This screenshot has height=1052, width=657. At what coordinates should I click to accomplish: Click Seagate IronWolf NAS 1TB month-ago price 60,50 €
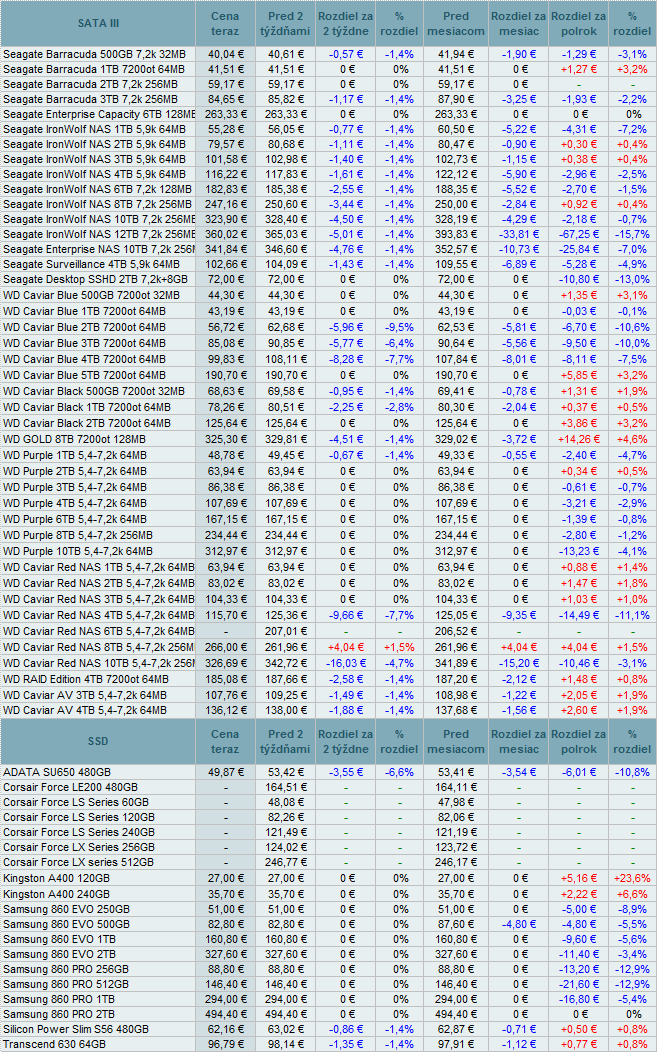click(x=456, y=129)
